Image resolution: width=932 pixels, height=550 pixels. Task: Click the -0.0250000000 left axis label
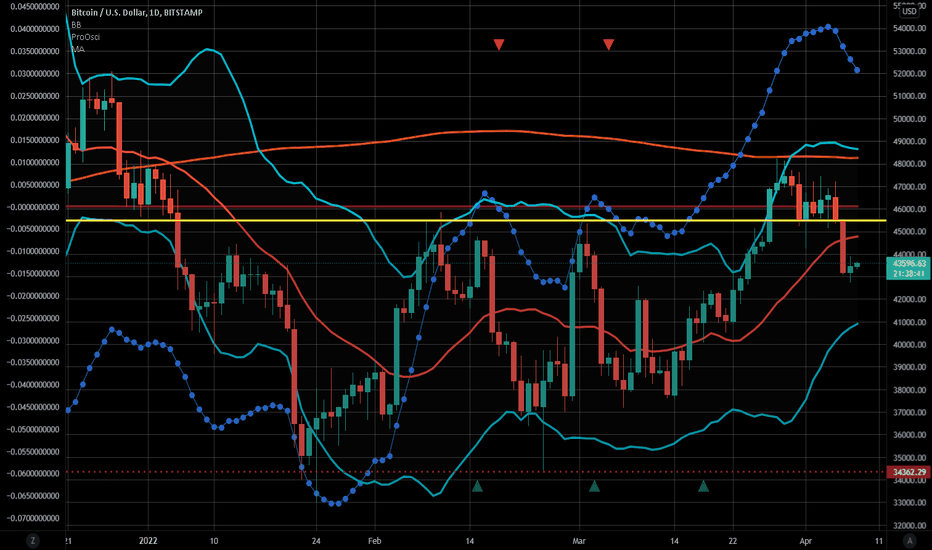33,318
